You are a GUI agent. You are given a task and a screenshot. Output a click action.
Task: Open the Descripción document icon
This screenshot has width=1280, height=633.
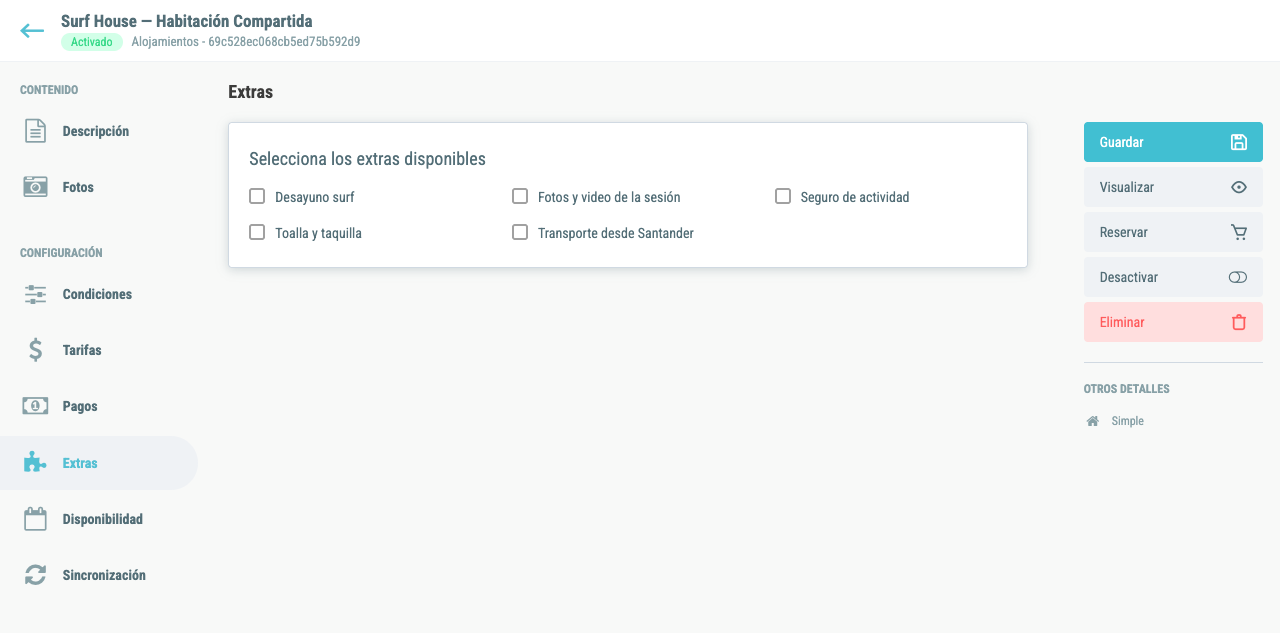click(x=36, y=131)
